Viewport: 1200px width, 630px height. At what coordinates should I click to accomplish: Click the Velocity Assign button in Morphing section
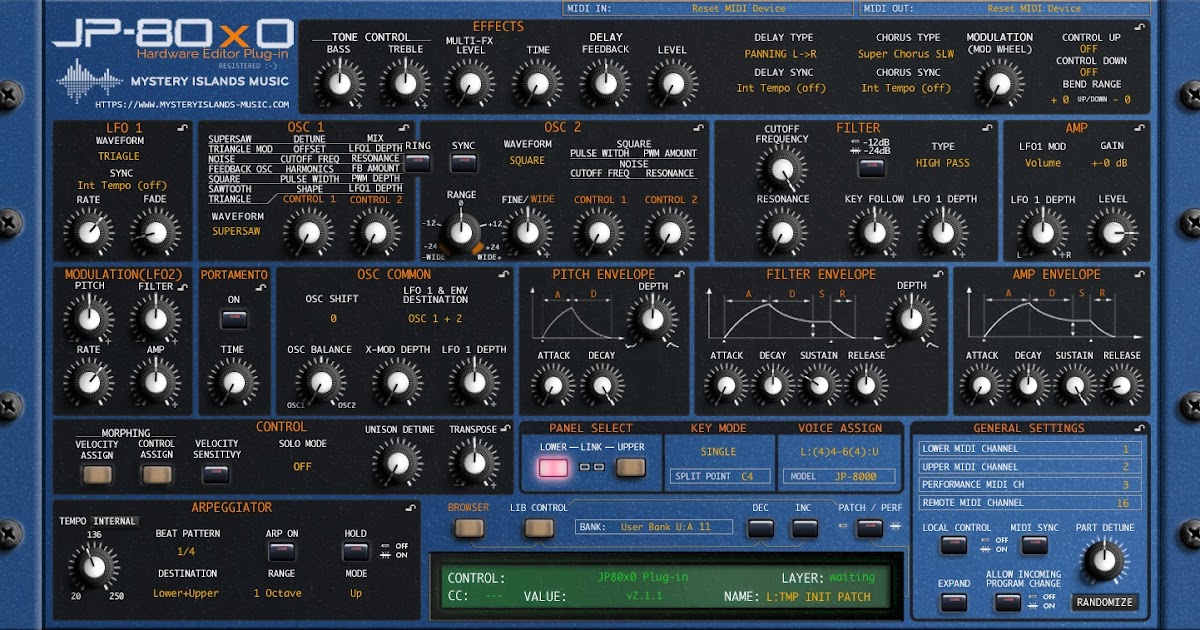96,475
